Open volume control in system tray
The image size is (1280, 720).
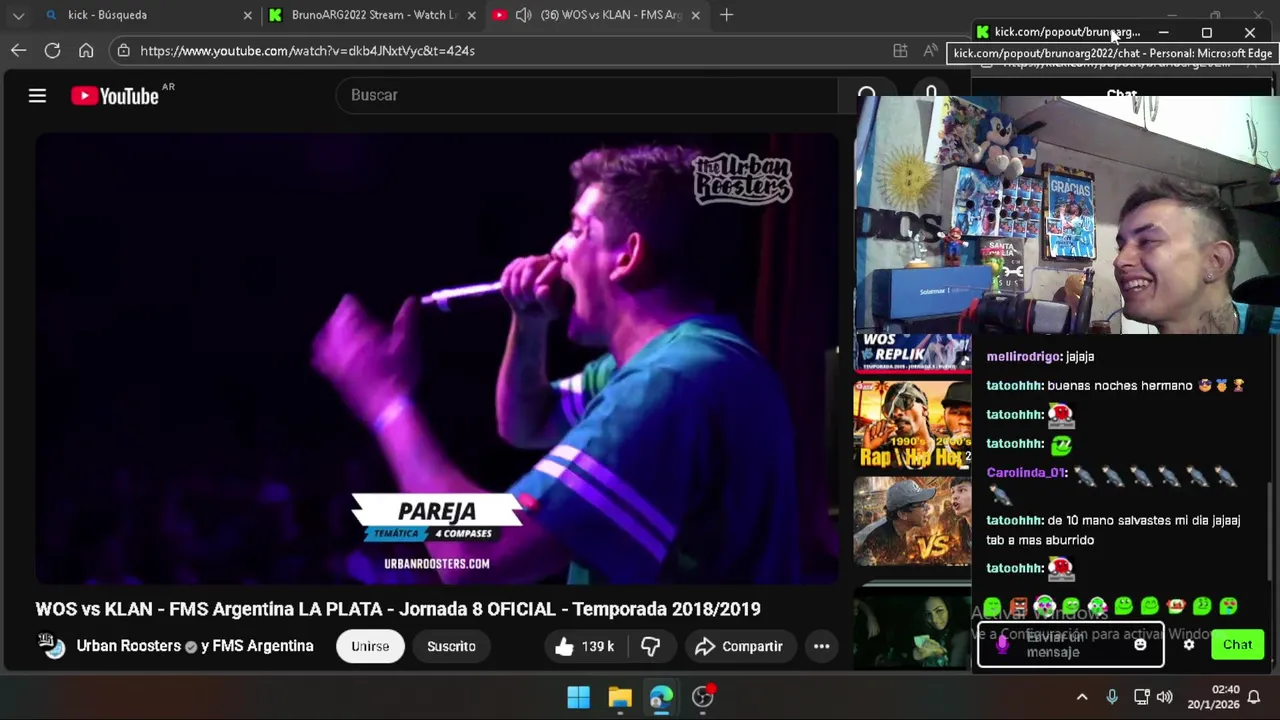pos(1165,697)
